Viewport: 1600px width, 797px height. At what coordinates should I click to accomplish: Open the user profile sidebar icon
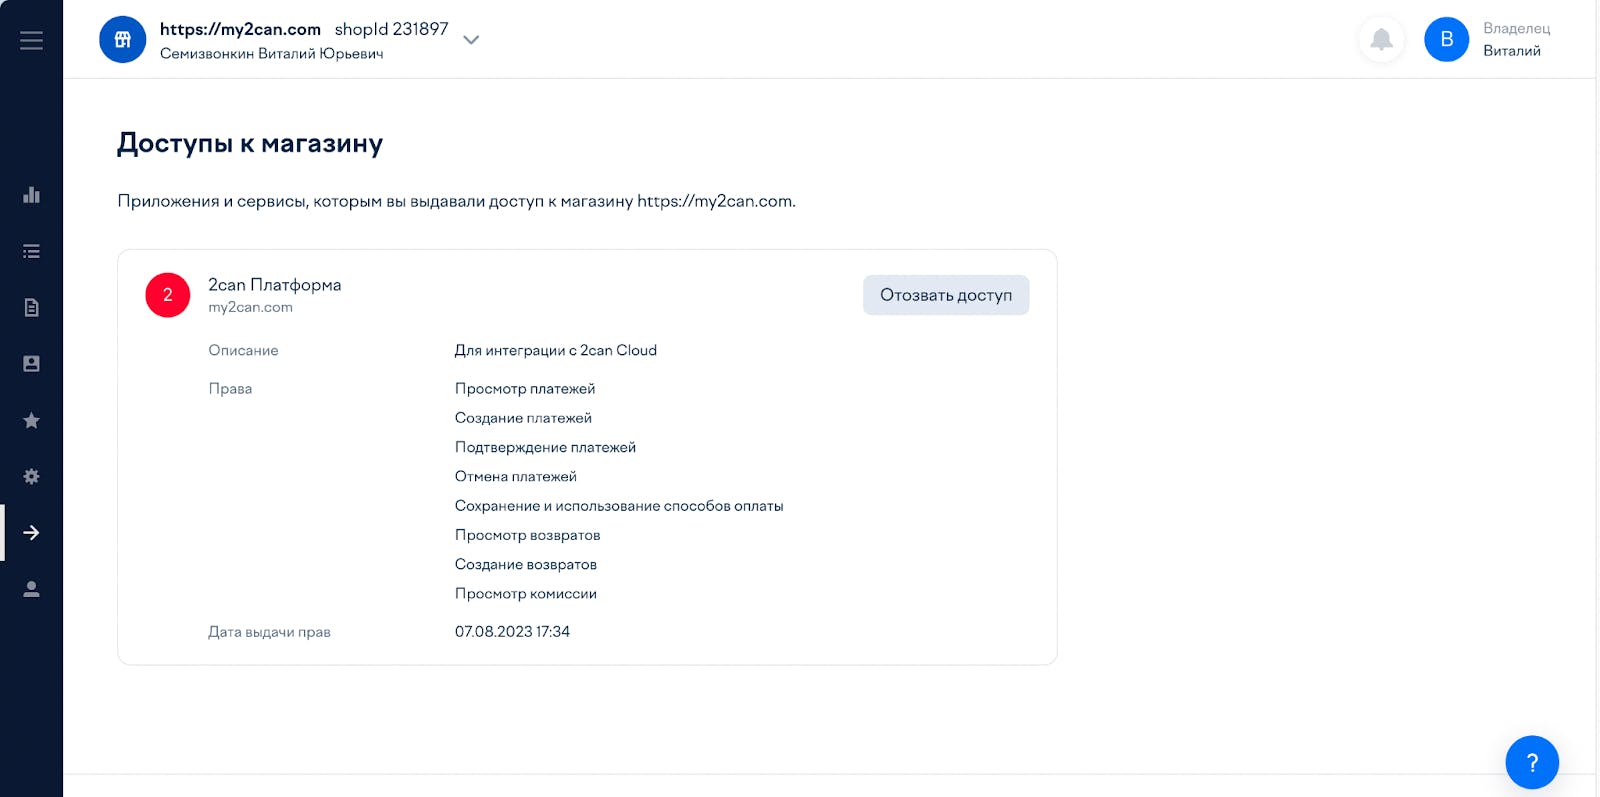(31, 589)
